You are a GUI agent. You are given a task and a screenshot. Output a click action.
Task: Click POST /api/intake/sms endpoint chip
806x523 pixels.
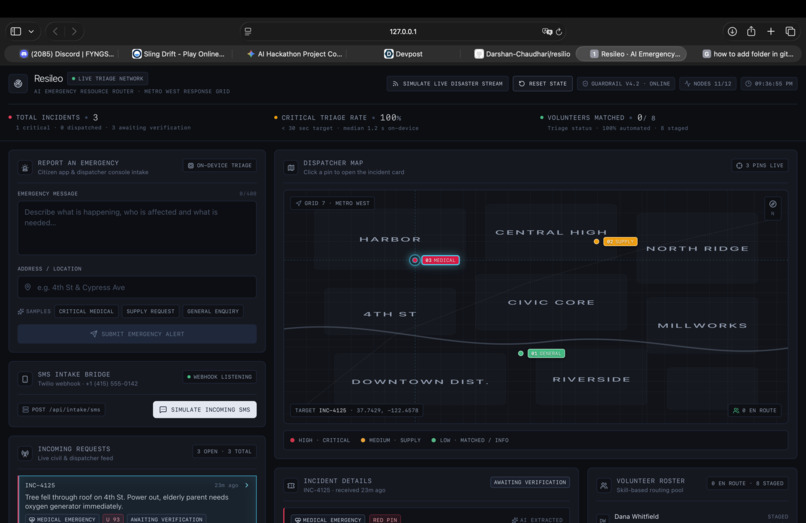[x=61, y=409]
